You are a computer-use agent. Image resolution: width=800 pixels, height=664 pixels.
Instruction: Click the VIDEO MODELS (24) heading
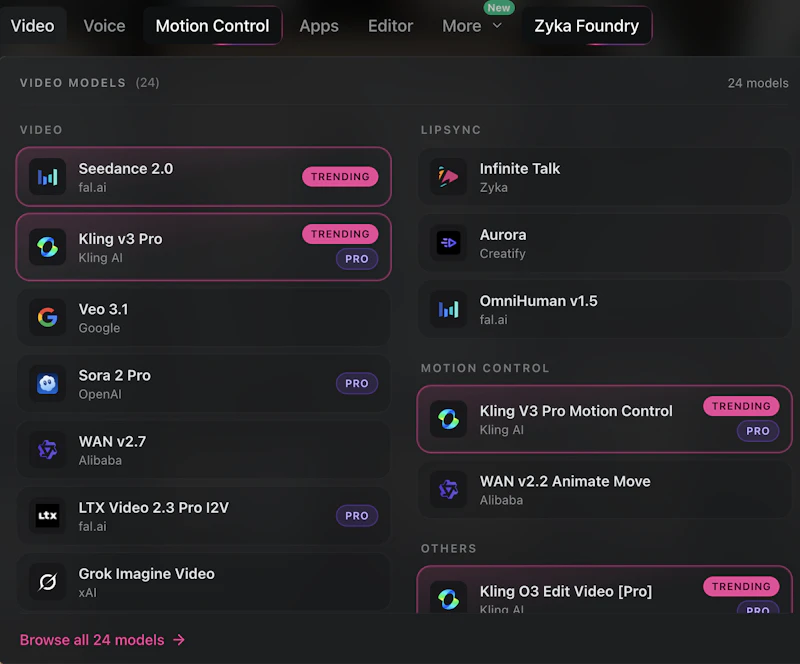click(x=89, y=83)
